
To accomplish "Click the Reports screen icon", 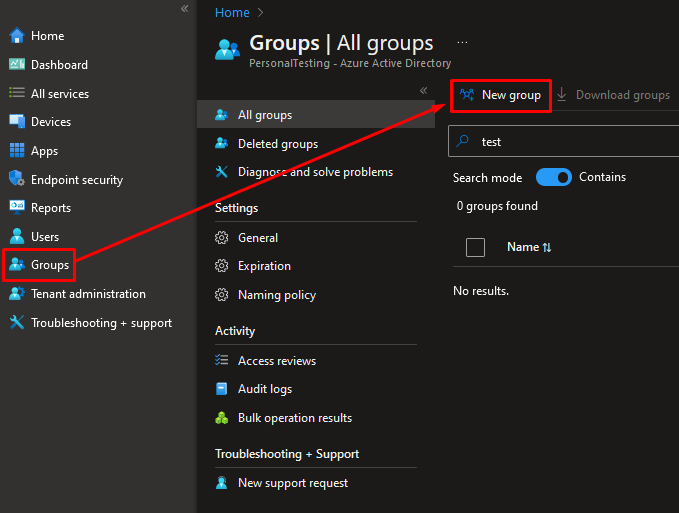I will (17, 207).
